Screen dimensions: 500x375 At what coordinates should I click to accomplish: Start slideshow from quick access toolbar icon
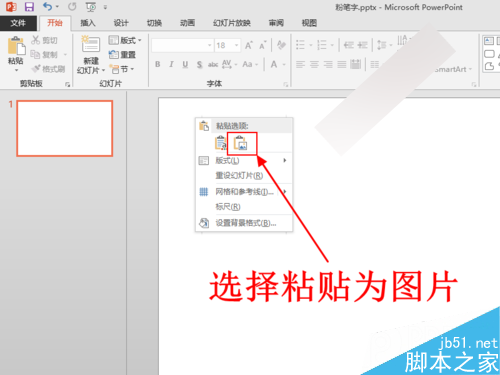coord(91,7)
